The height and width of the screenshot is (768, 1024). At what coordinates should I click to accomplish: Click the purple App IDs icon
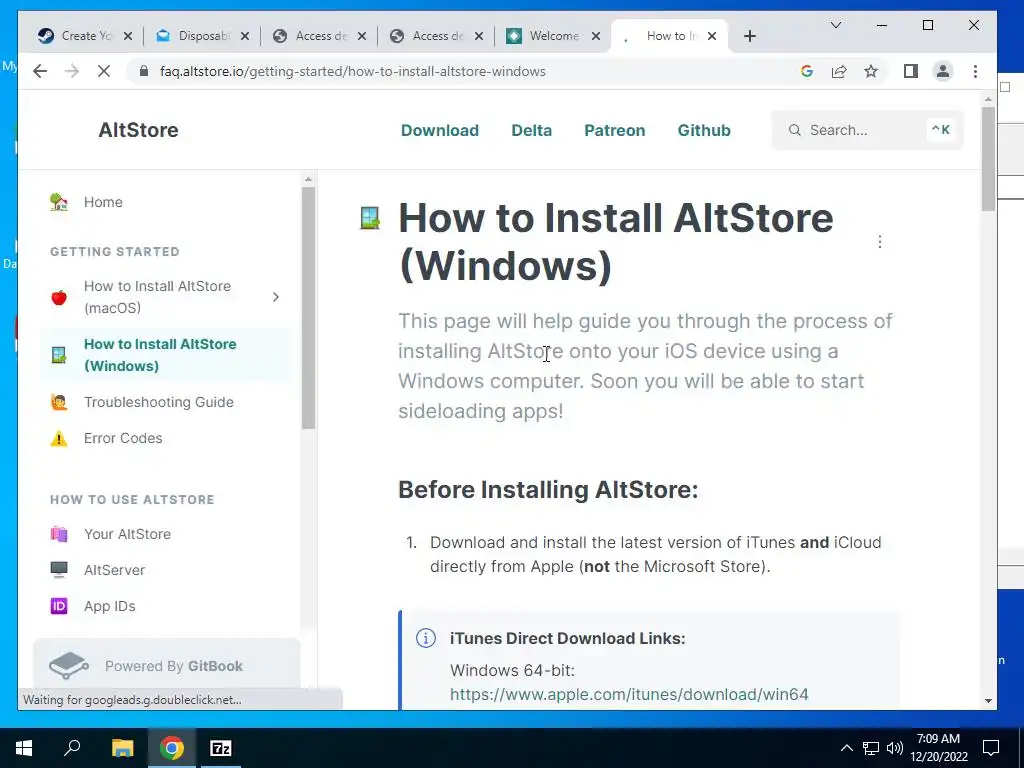59,606
